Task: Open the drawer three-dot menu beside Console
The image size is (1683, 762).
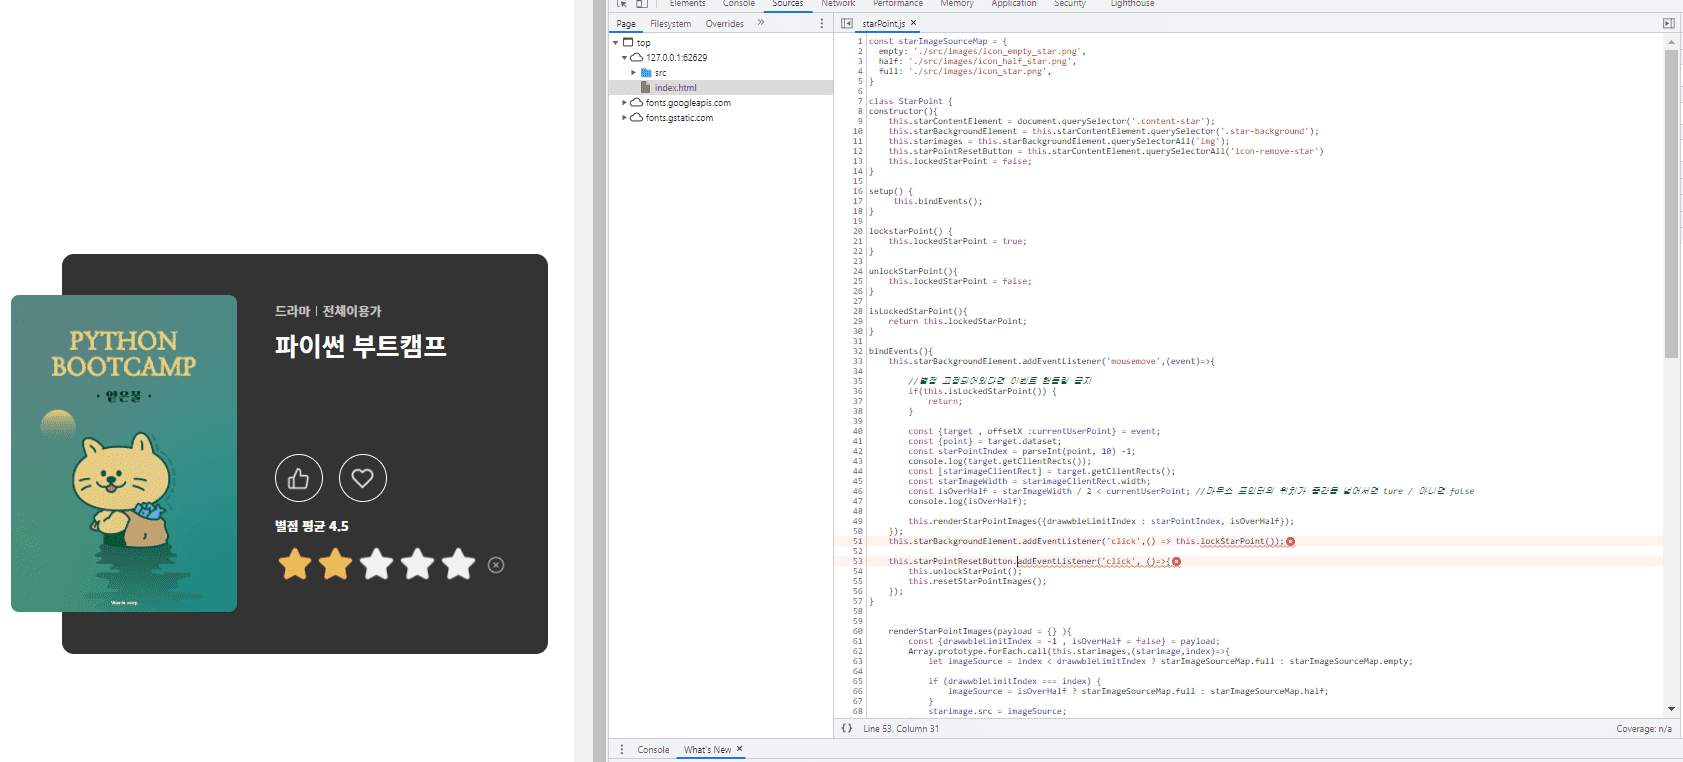Action: (621, 749)
